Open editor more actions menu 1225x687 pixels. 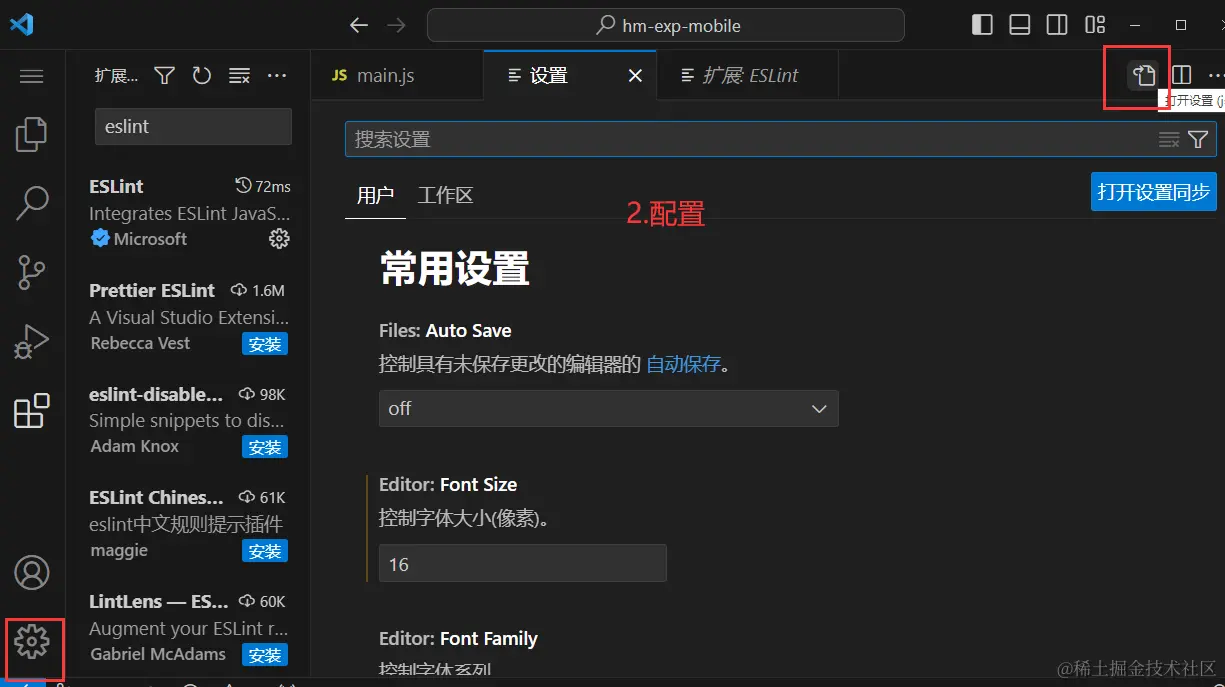click(x=1215, y=75)
